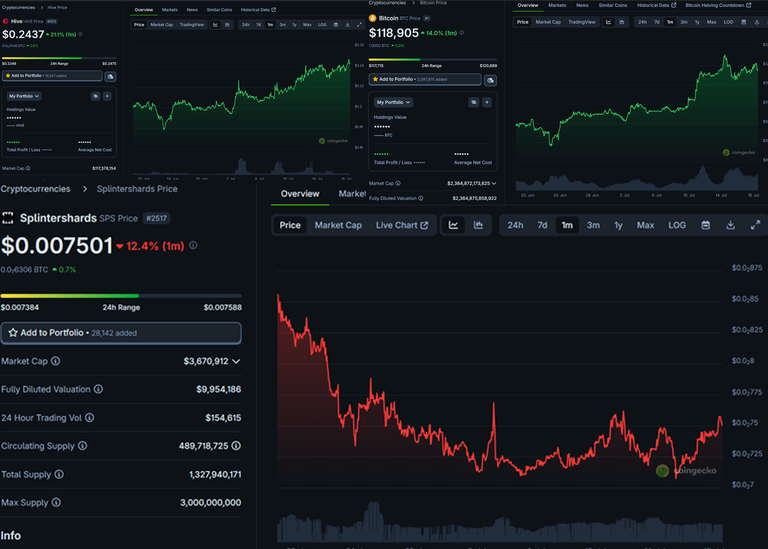This screenshot has width=768, height=549.
Task: Open Bitcoin Halving Countdown link
Action: click(718, 5)
